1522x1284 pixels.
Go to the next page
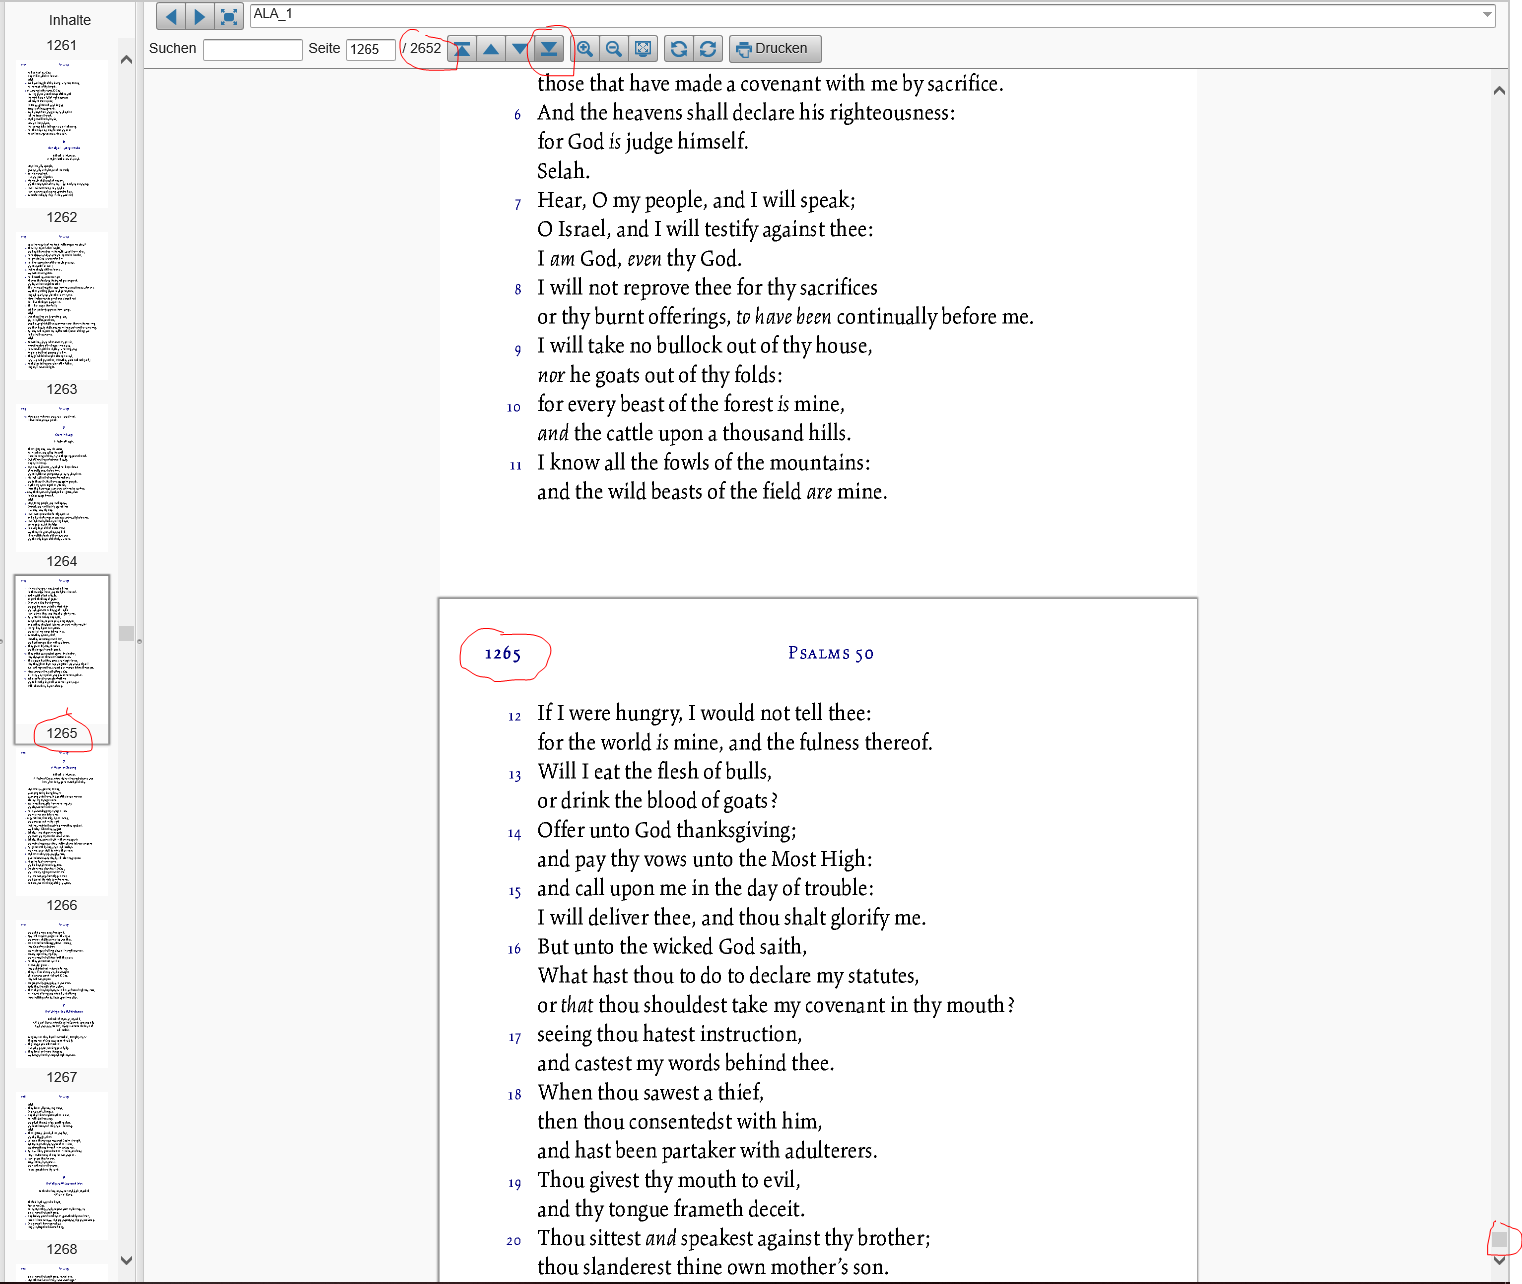click(520, 49)
